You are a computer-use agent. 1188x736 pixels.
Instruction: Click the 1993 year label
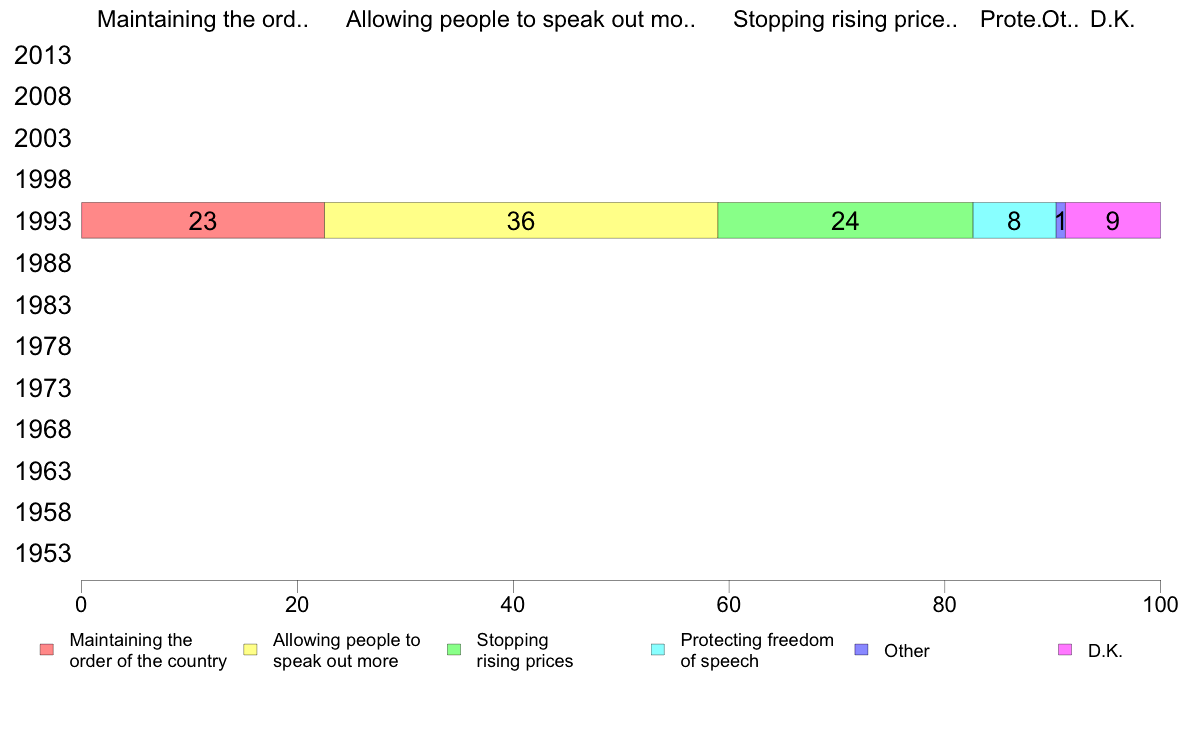click(43, 221)
